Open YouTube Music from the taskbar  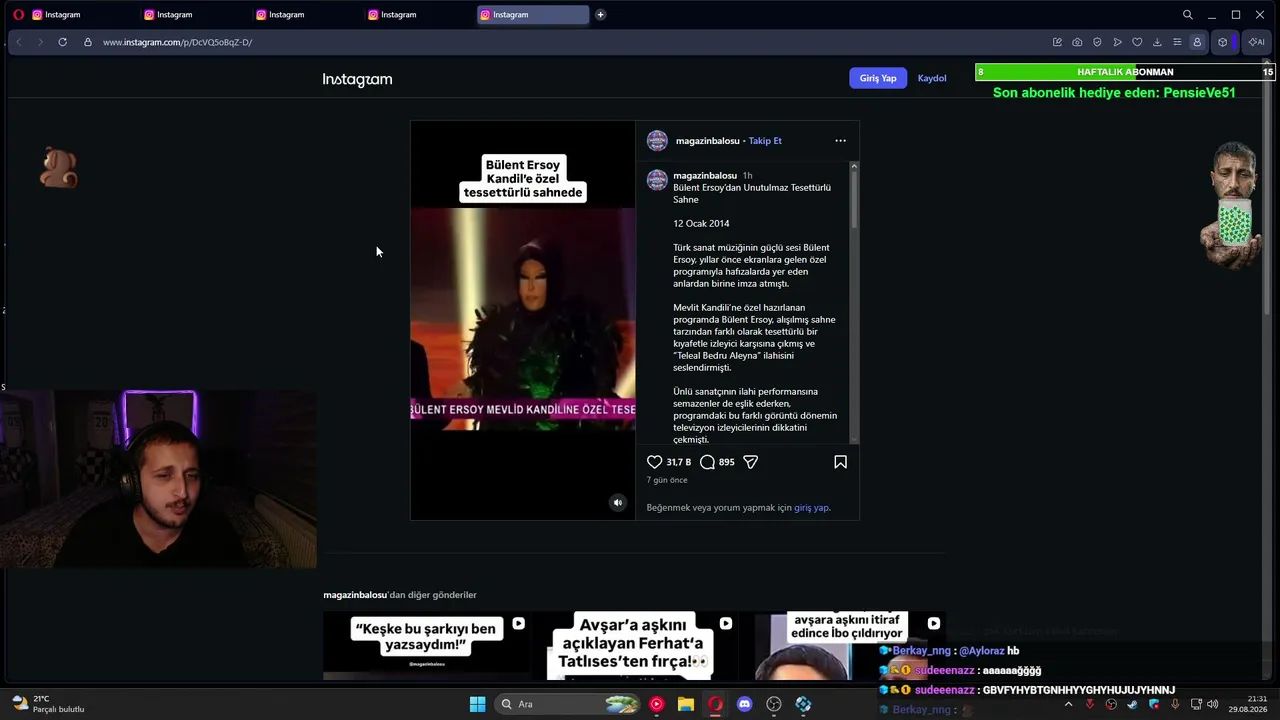pos(656,704)
